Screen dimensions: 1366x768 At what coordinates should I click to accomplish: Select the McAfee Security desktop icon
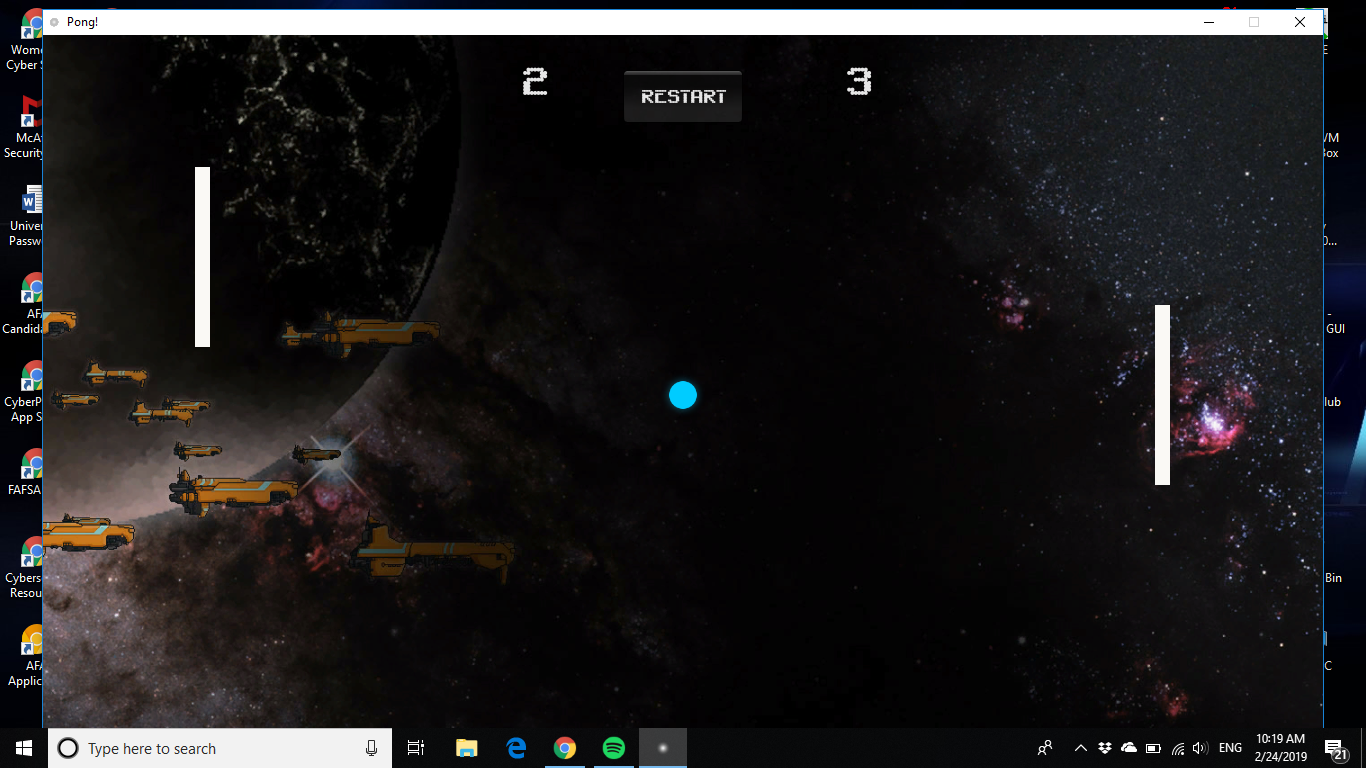[25, 127]
